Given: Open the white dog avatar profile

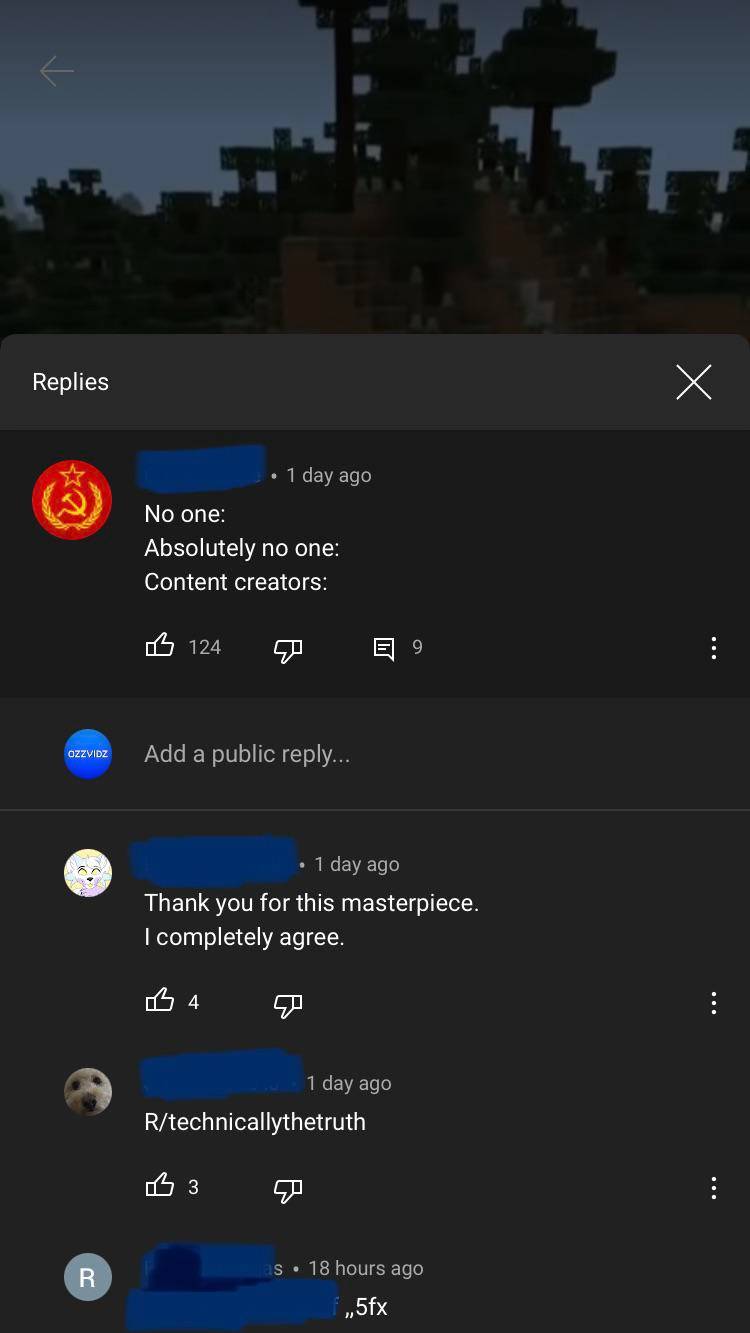Looking at the screenshot, I should click(88, 1091).
